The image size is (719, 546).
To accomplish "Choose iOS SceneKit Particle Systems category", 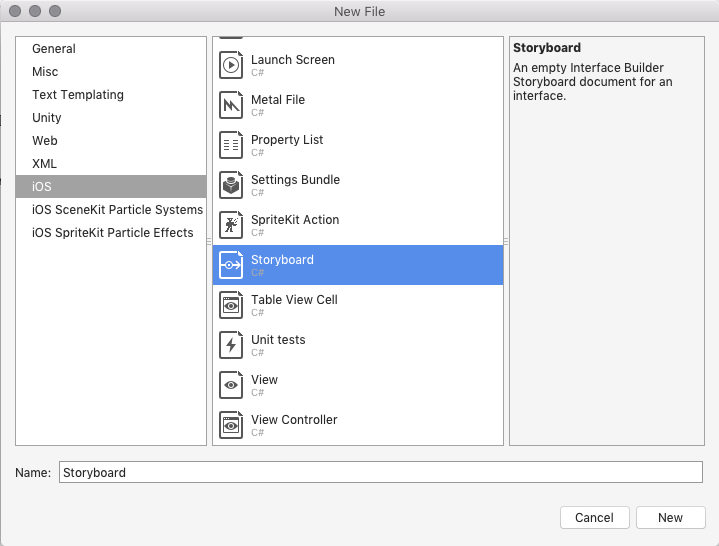I will (x=111, y=210).
